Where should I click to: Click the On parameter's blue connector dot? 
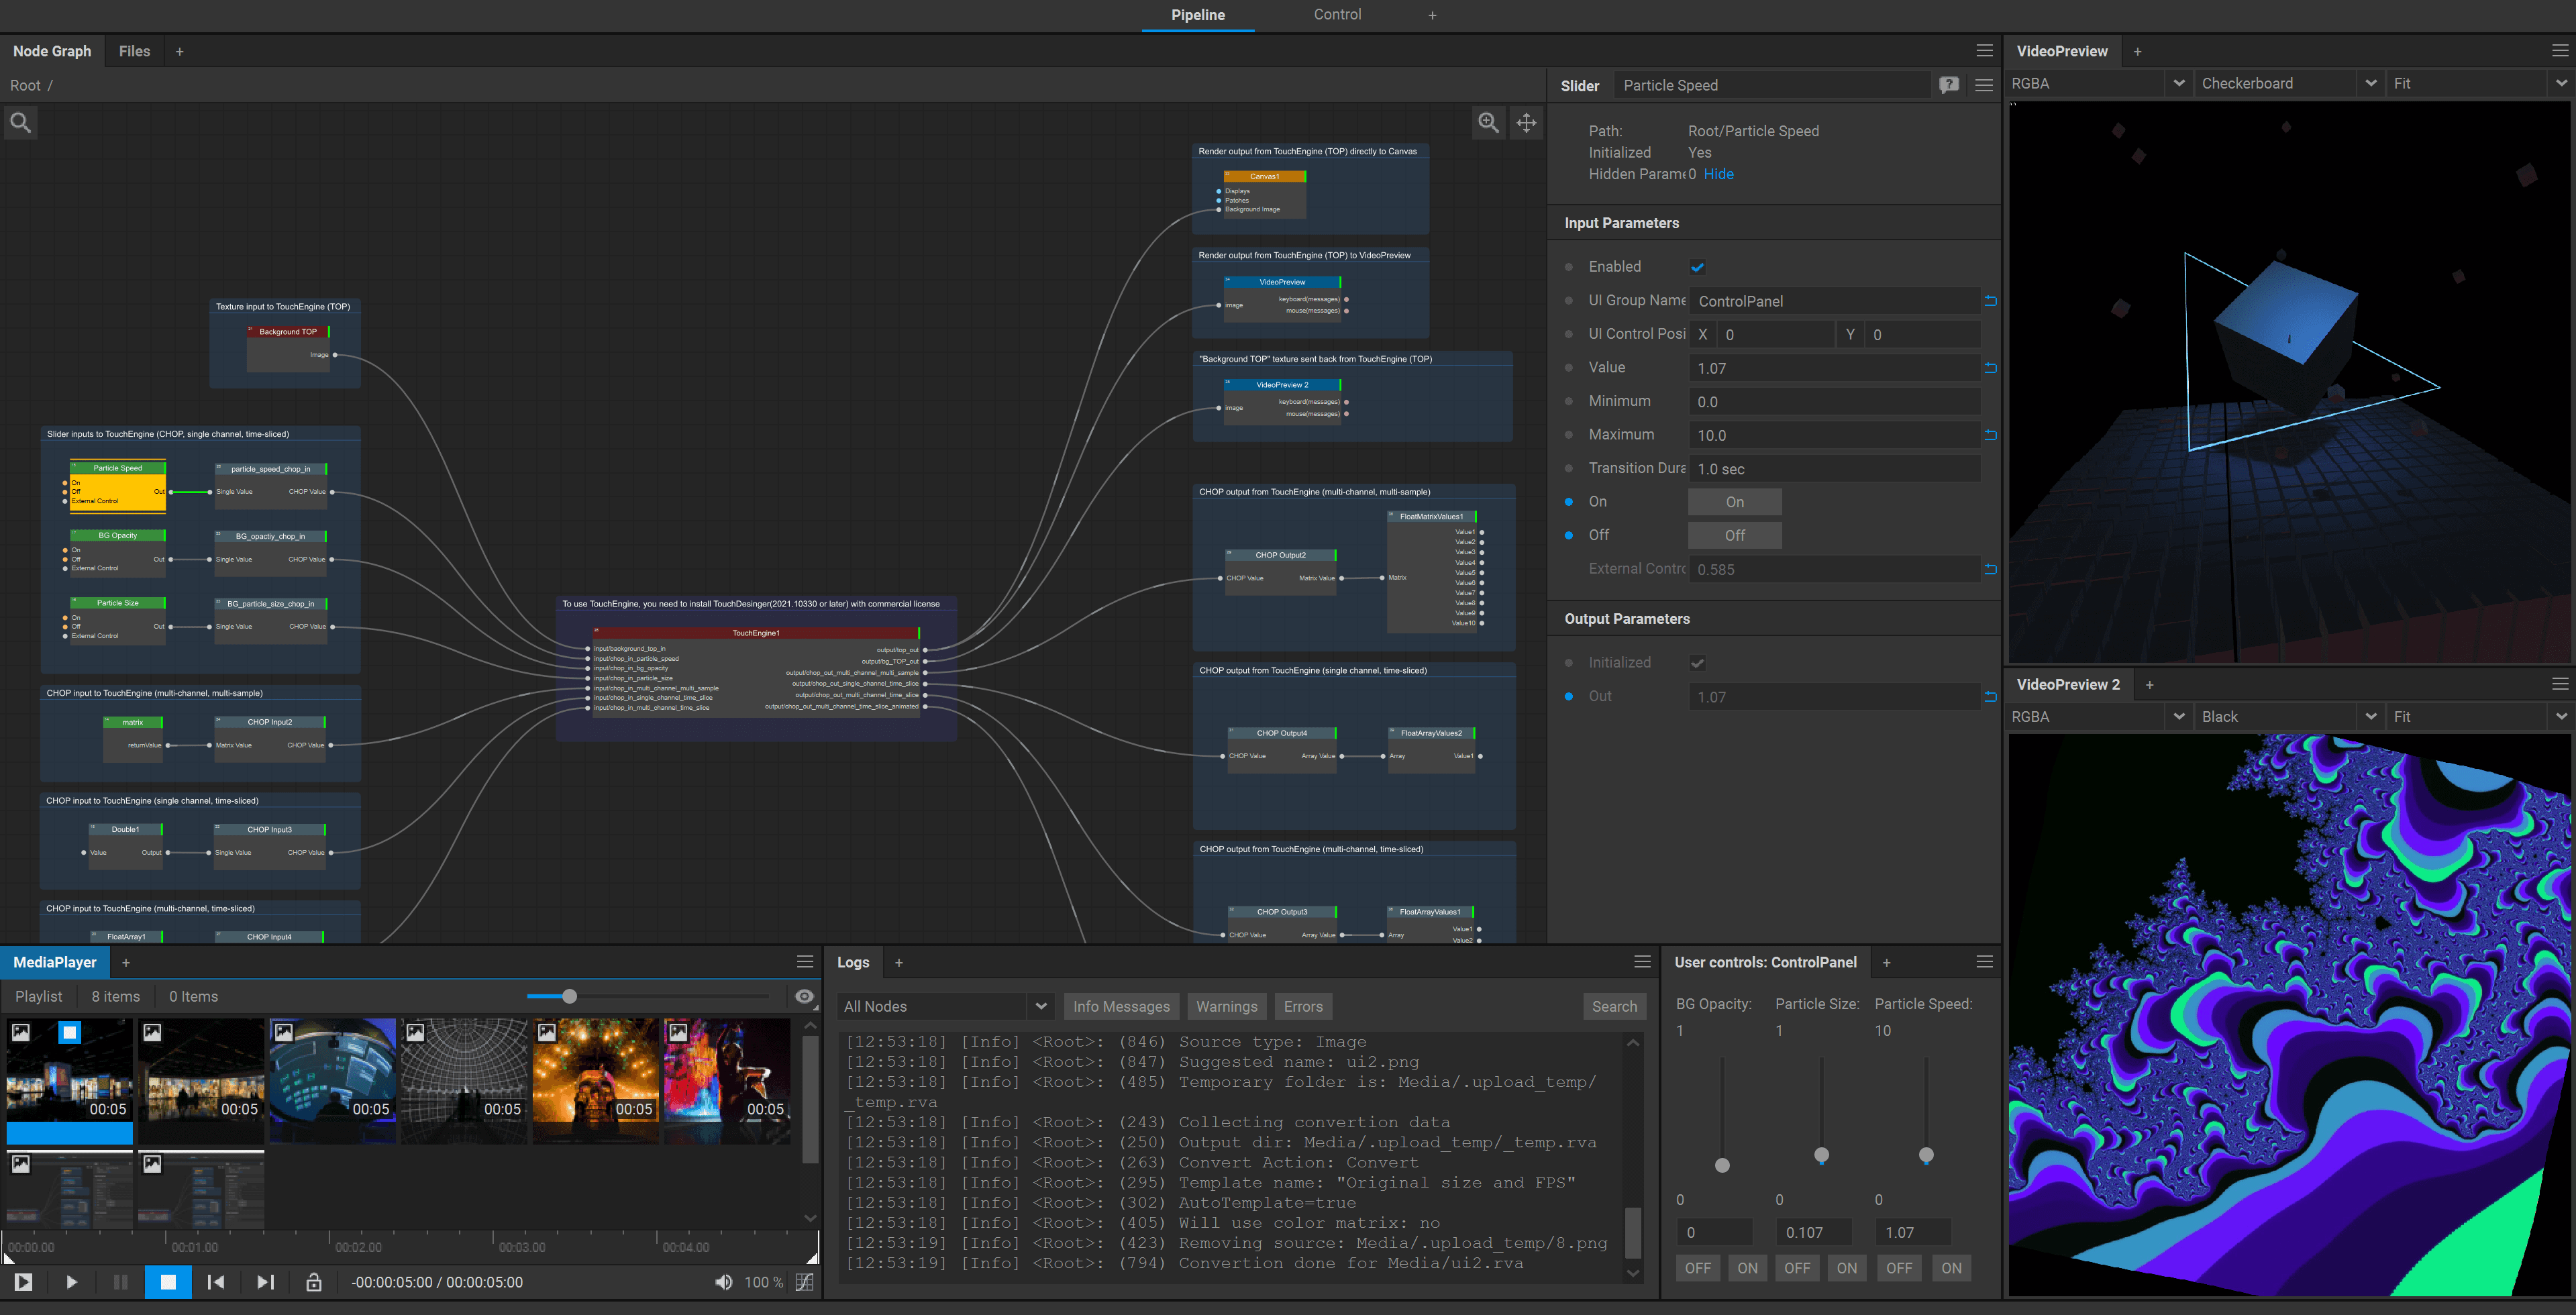point(1568,502)
